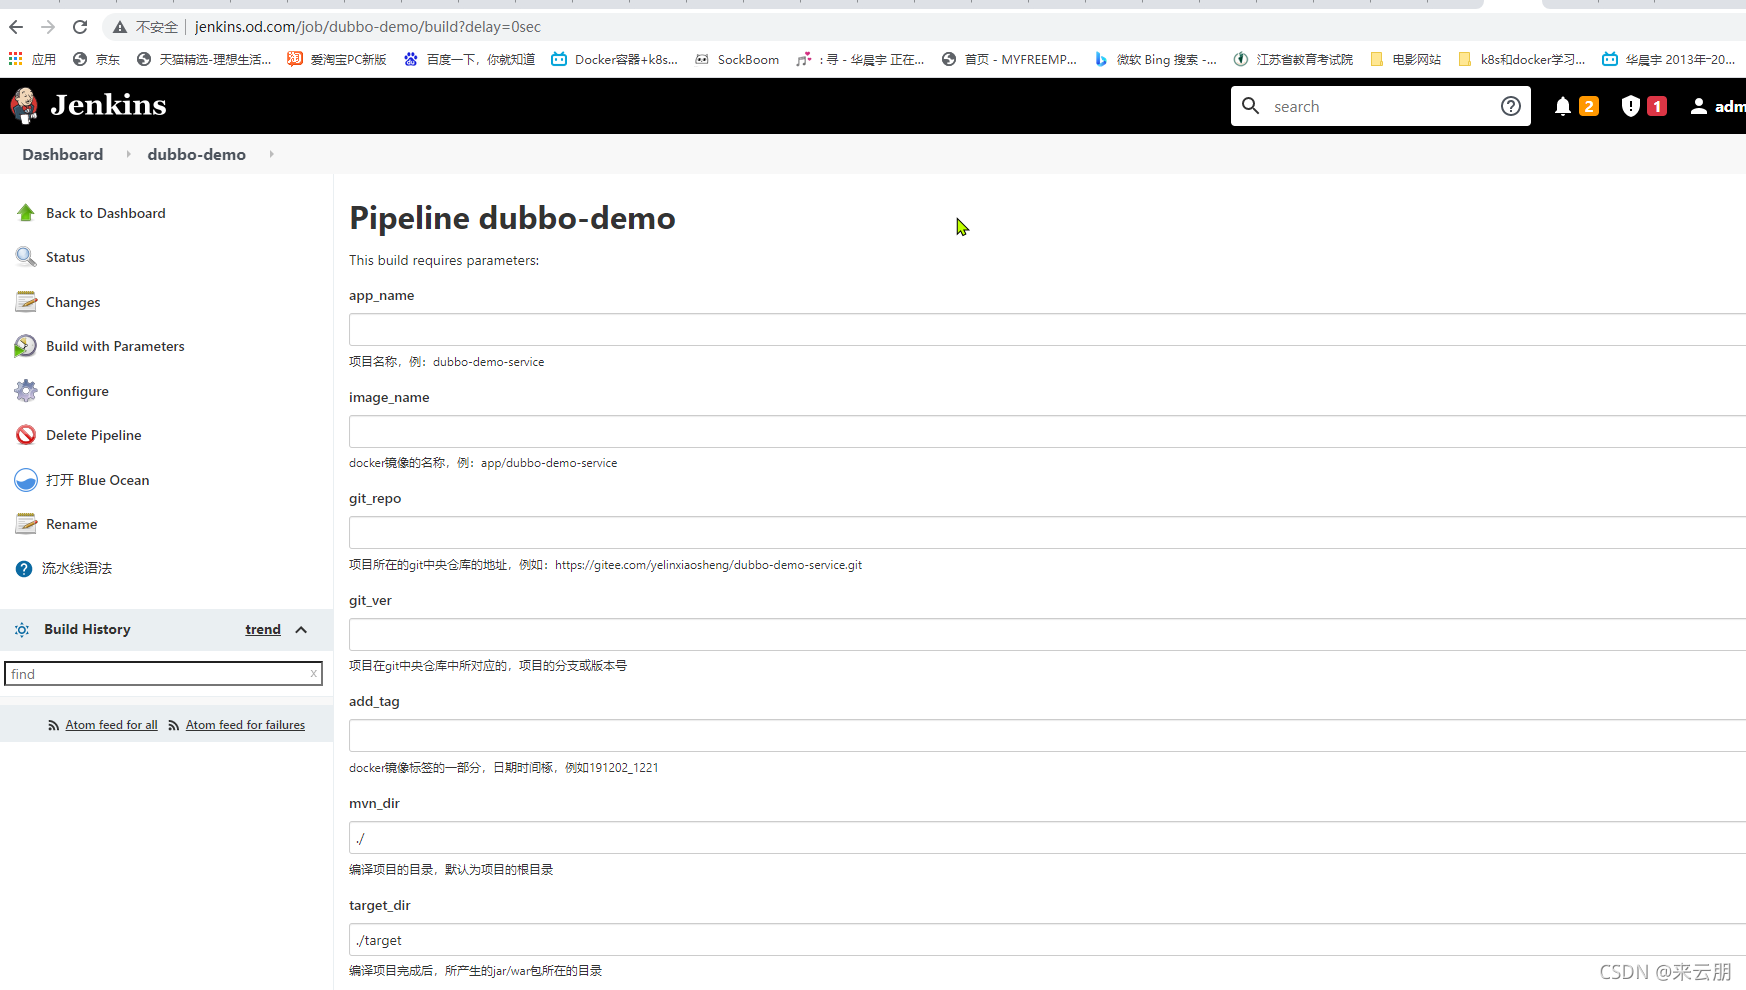Open the 微软 Bing 搜索 bookmark

coord(1155,59)
